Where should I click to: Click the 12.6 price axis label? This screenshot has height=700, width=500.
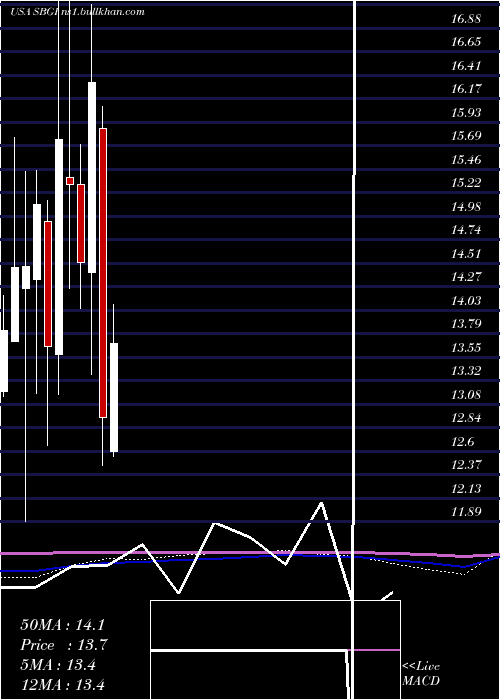coord(462,442)
